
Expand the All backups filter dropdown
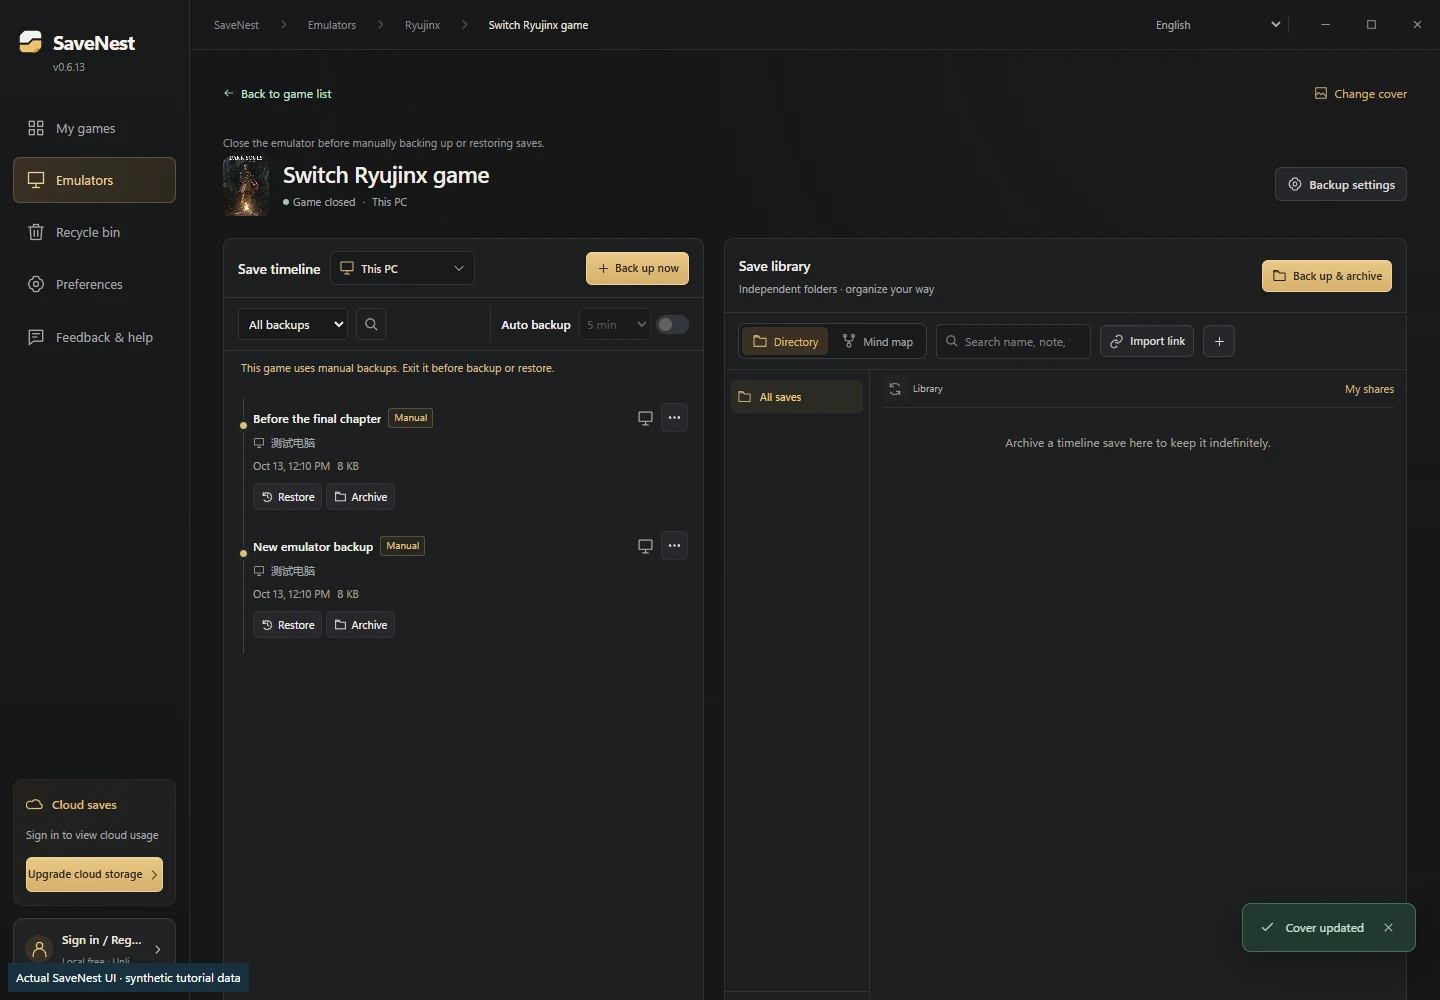click(293, 325)
